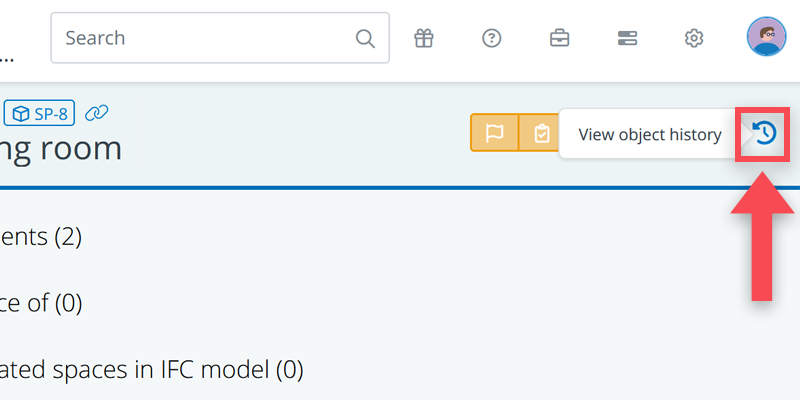Click the briefcase icon in top bar
This screenshot has width=800, height=400.
[559, 38]
